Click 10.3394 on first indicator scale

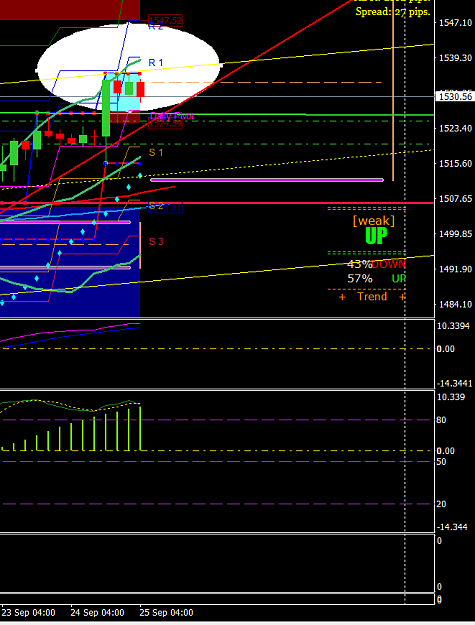(x=453, y=326)
